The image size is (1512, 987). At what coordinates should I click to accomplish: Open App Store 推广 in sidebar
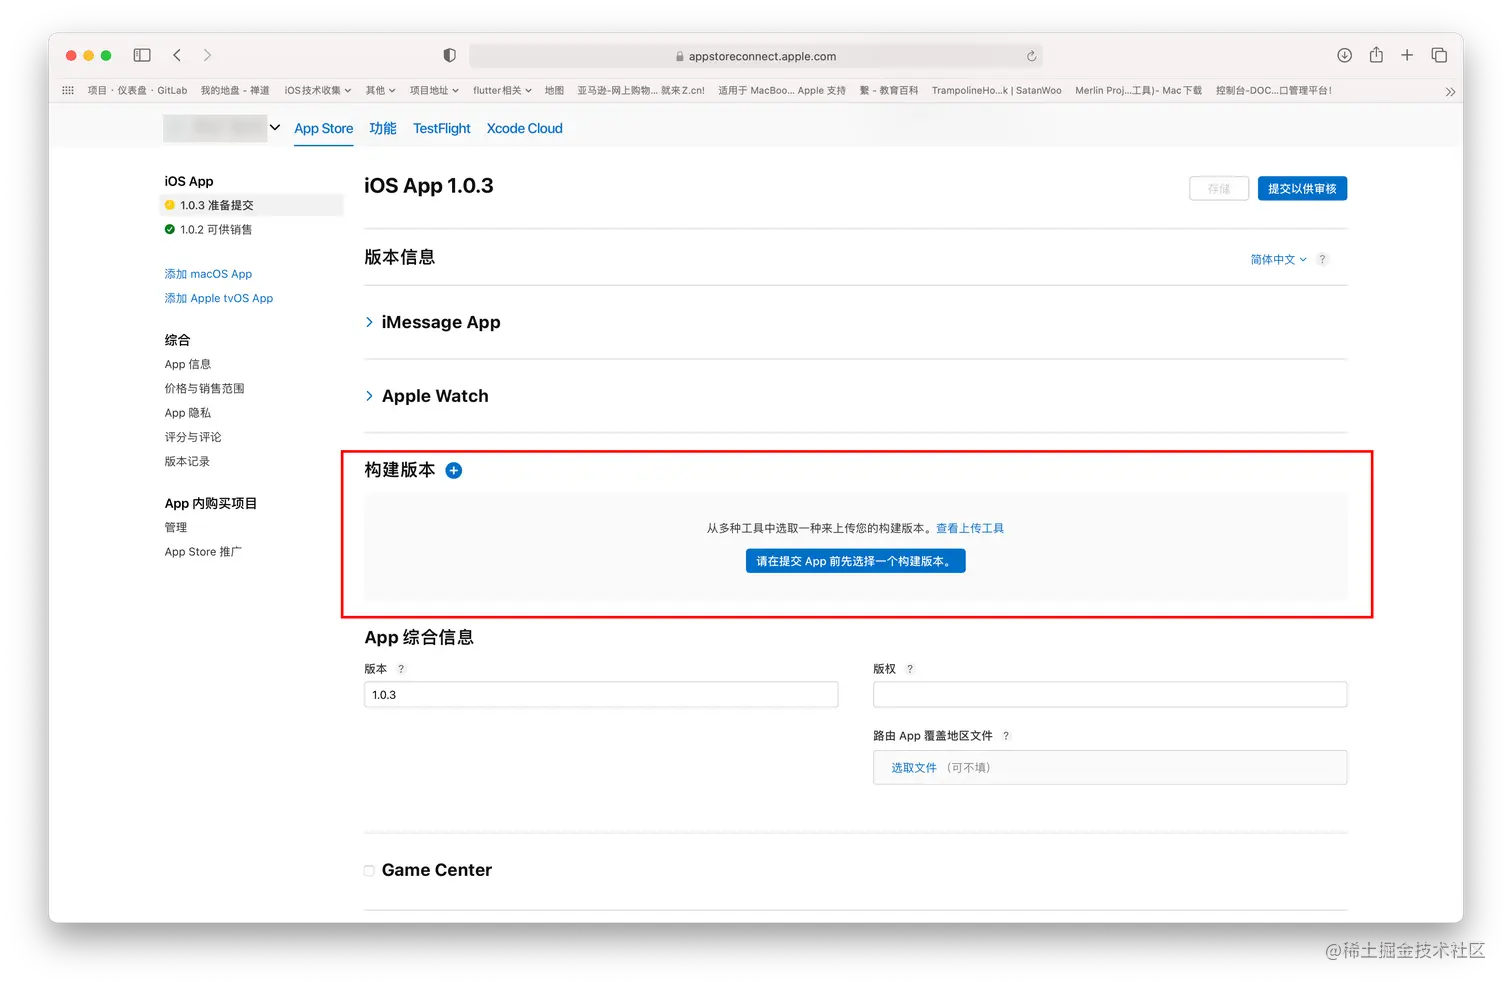[x=203, y=552]
